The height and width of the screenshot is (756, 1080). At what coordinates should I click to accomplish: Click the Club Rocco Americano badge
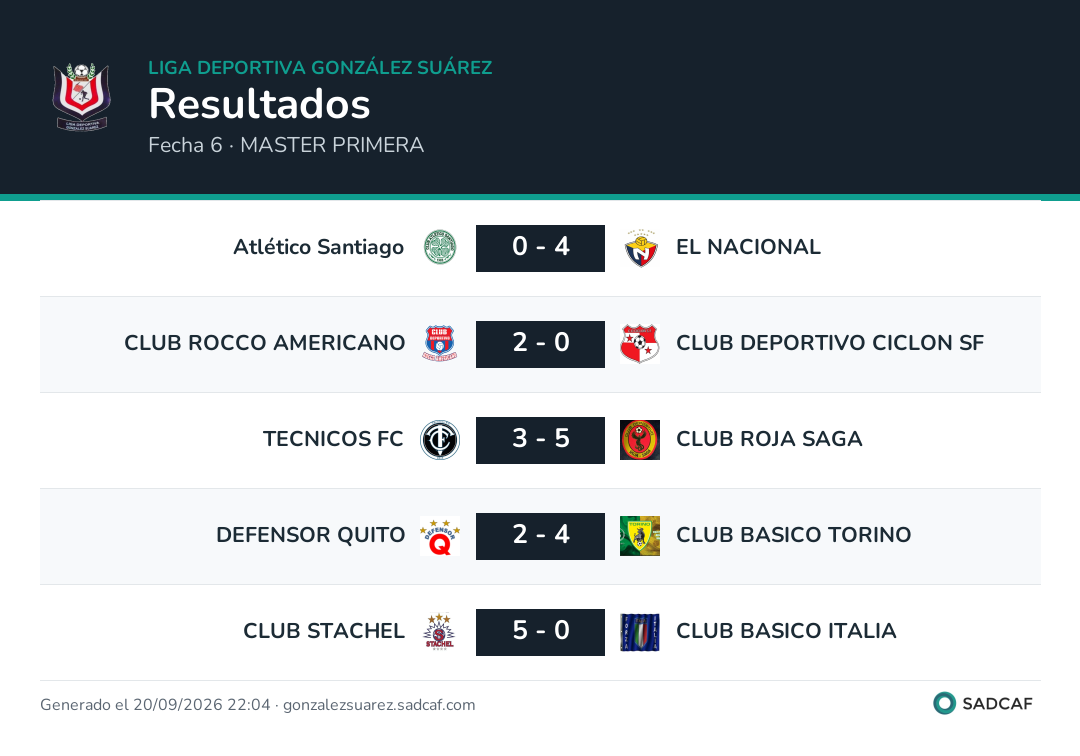(x=440, y=344)
